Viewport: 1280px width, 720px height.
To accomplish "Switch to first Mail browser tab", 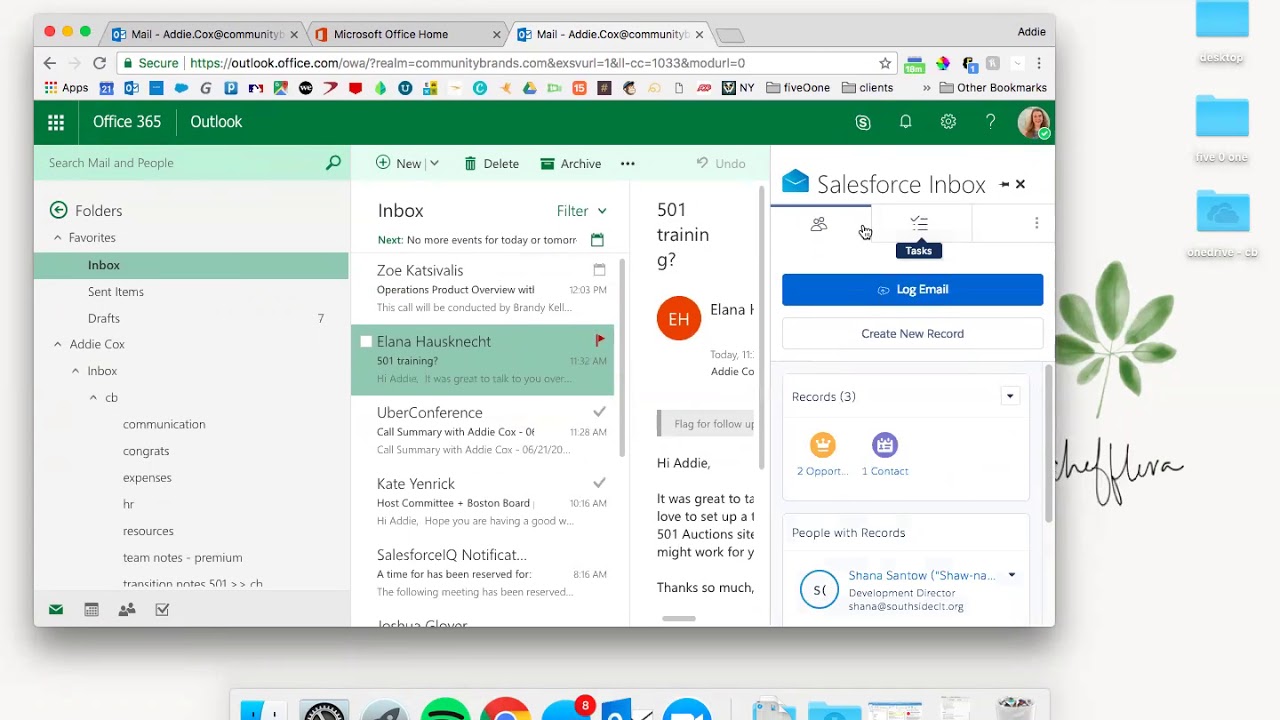I will [x=206, y=34].
